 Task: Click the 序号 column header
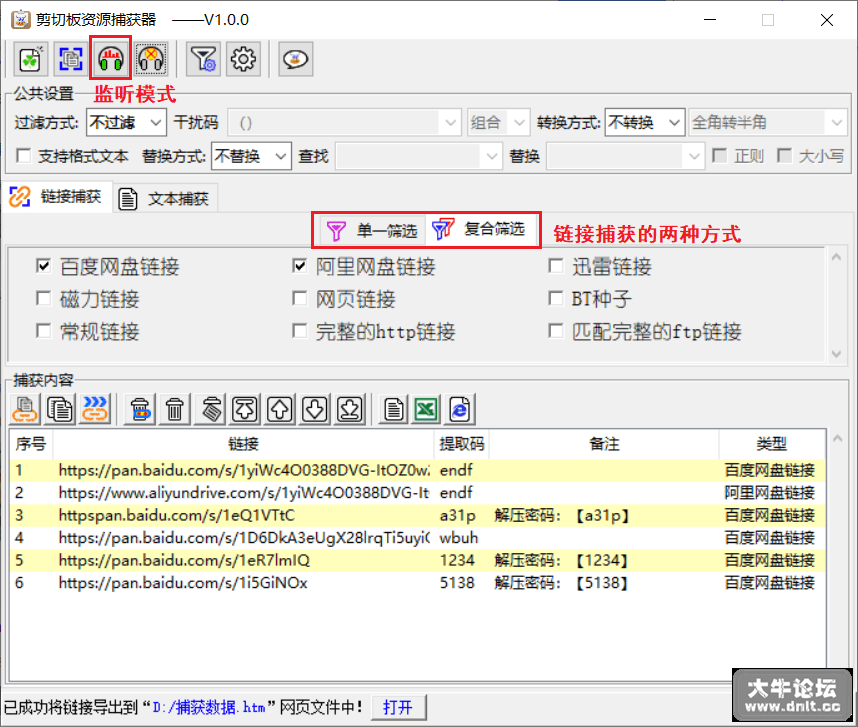31,444
